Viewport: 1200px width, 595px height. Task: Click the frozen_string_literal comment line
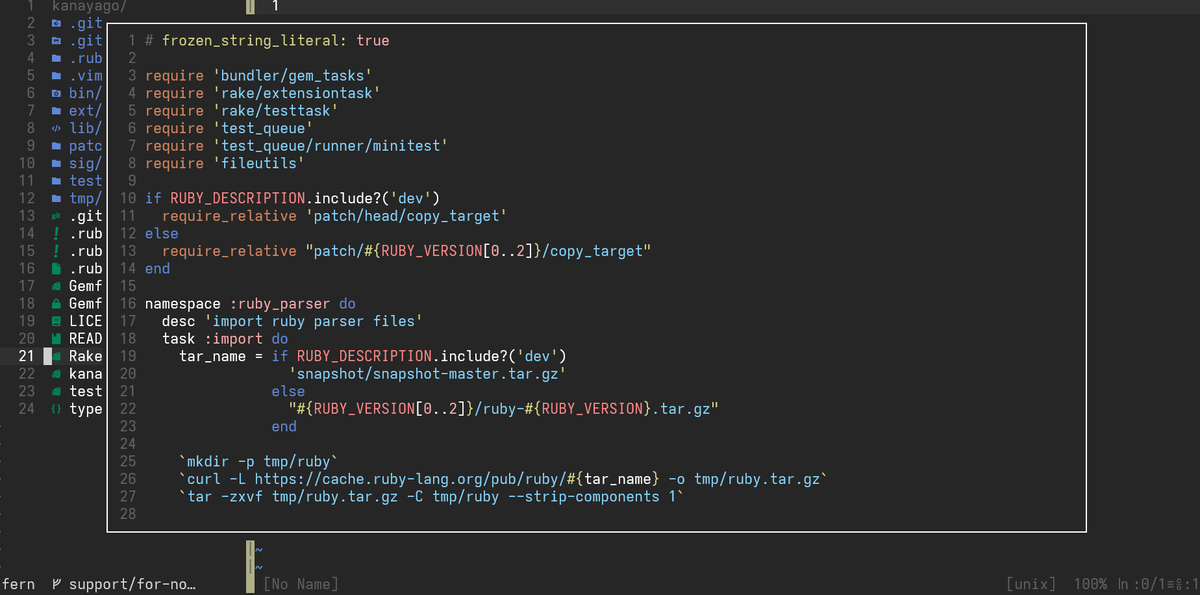point(267,41)
